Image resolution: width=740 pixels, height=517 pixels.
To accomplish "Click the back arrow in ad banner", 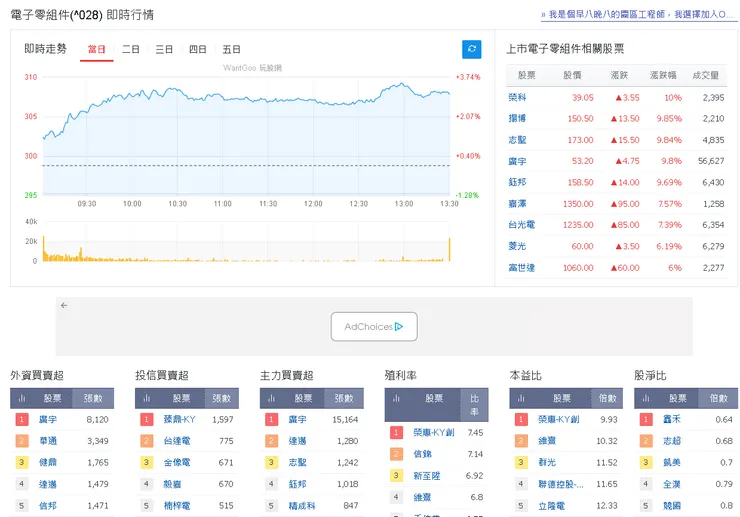I will pyautogui.click(x=64, y=305).
